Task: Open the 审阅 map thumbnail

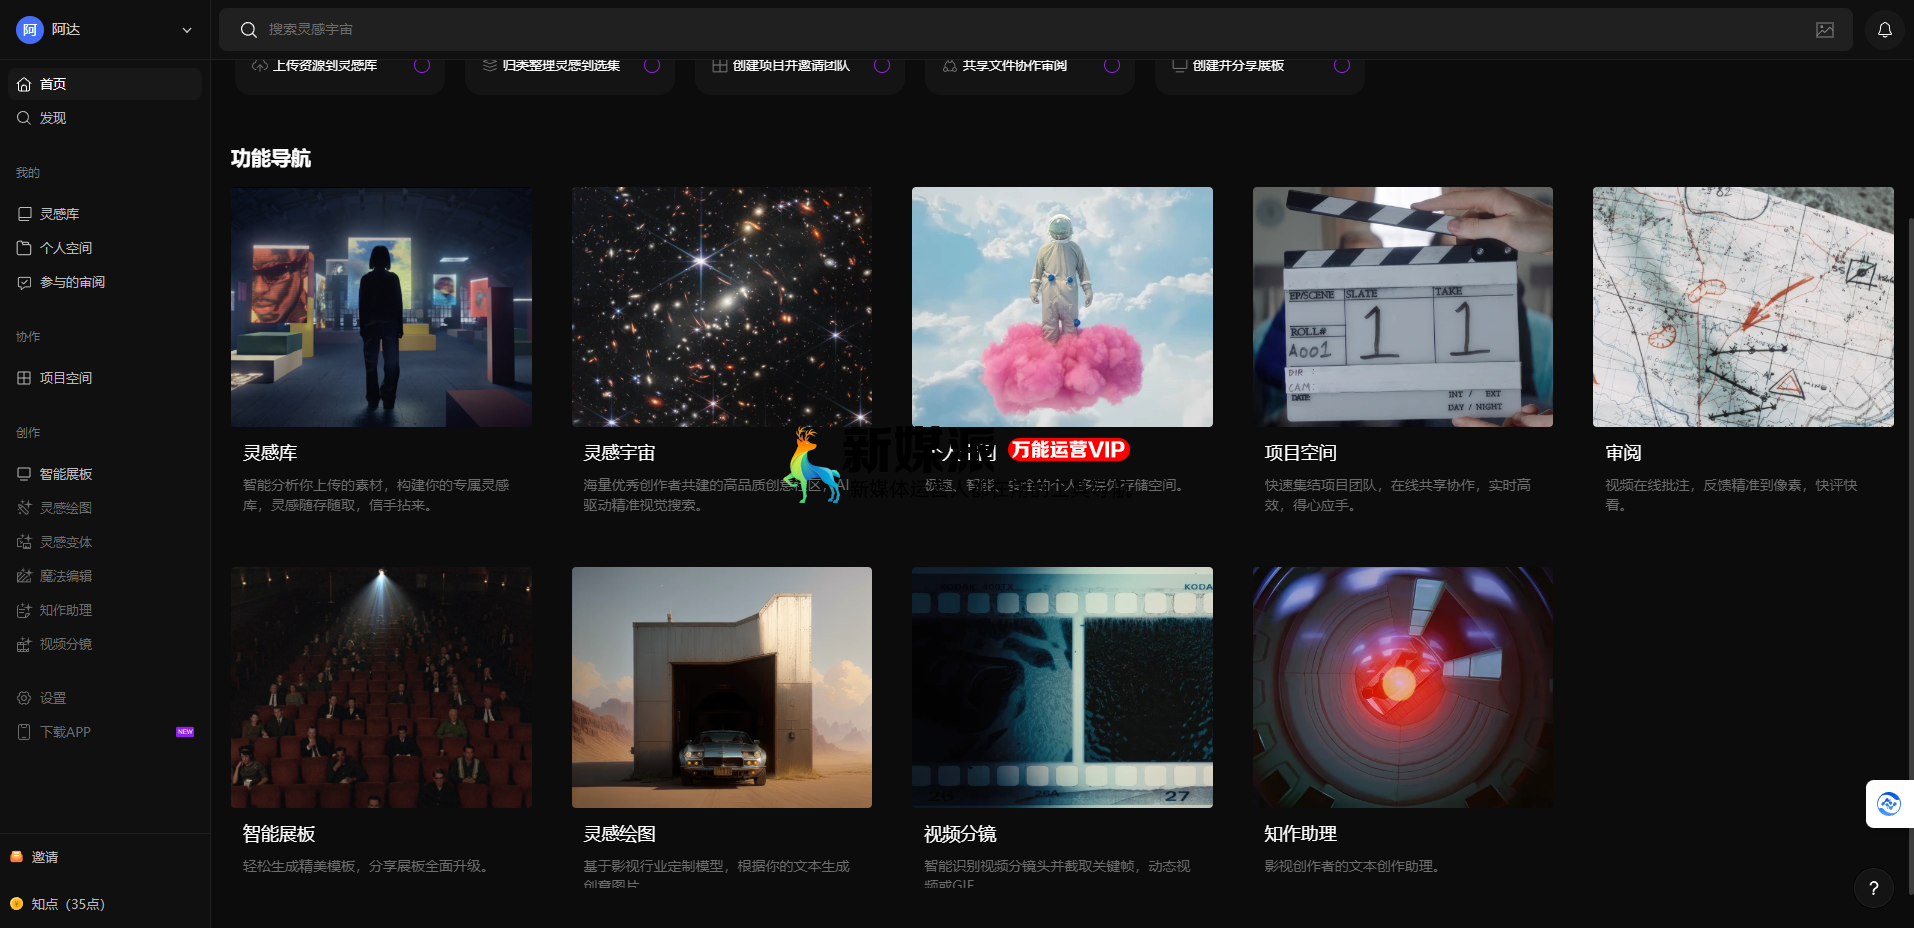Action: tap(1743, 307)
